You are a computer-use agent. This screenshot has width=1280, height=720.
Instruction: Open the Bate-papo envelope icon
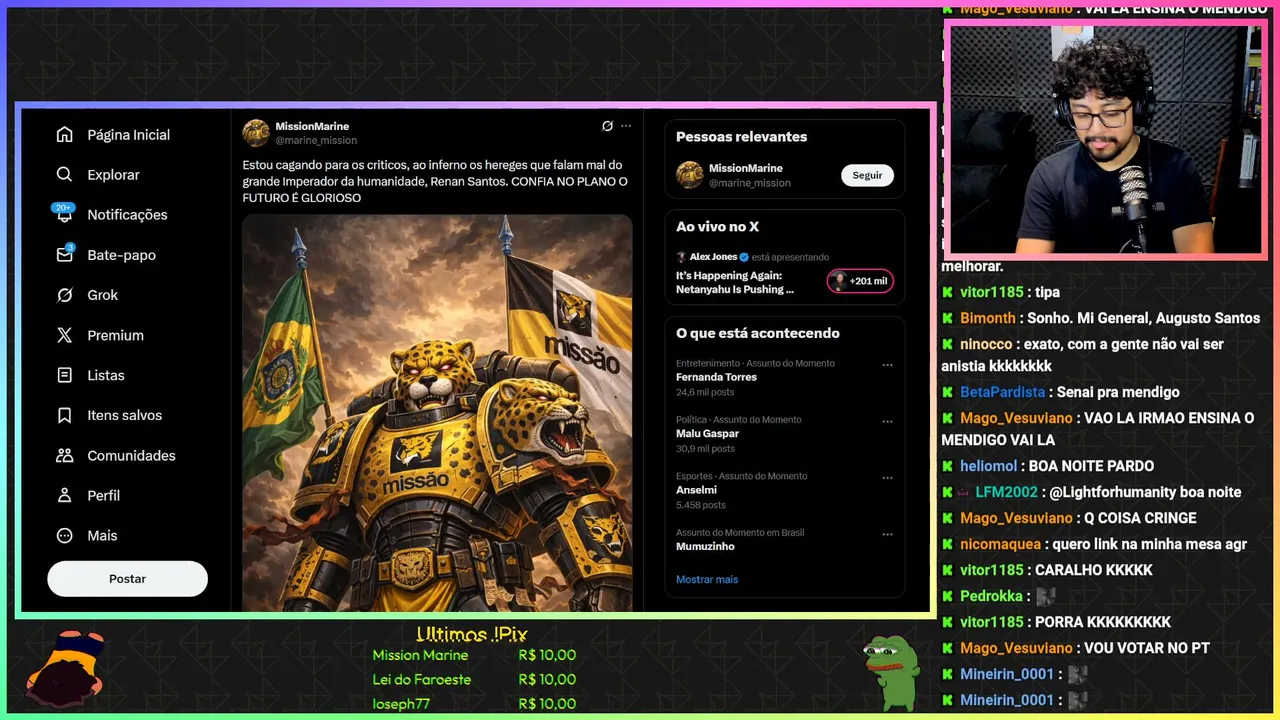pos(65,255)
